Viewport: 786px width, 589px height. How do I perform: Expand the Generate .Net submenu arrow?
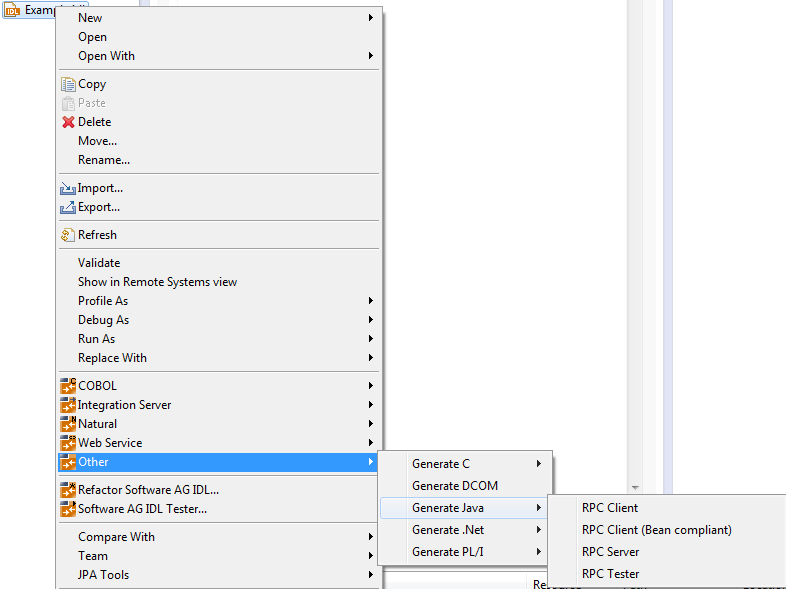pos(539,530)
